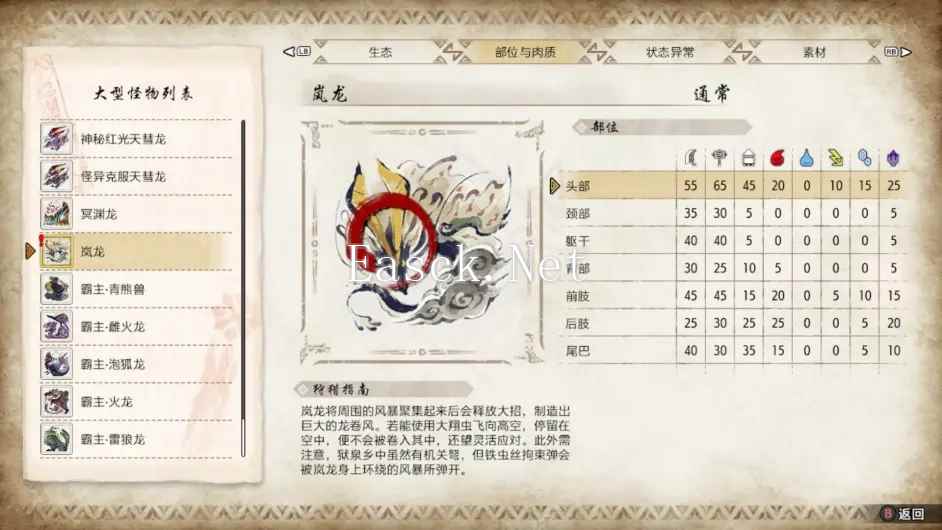This screenshot has height=530, width=942.
Task: Click the RB next tab arrow
Action: click(898, 52)
